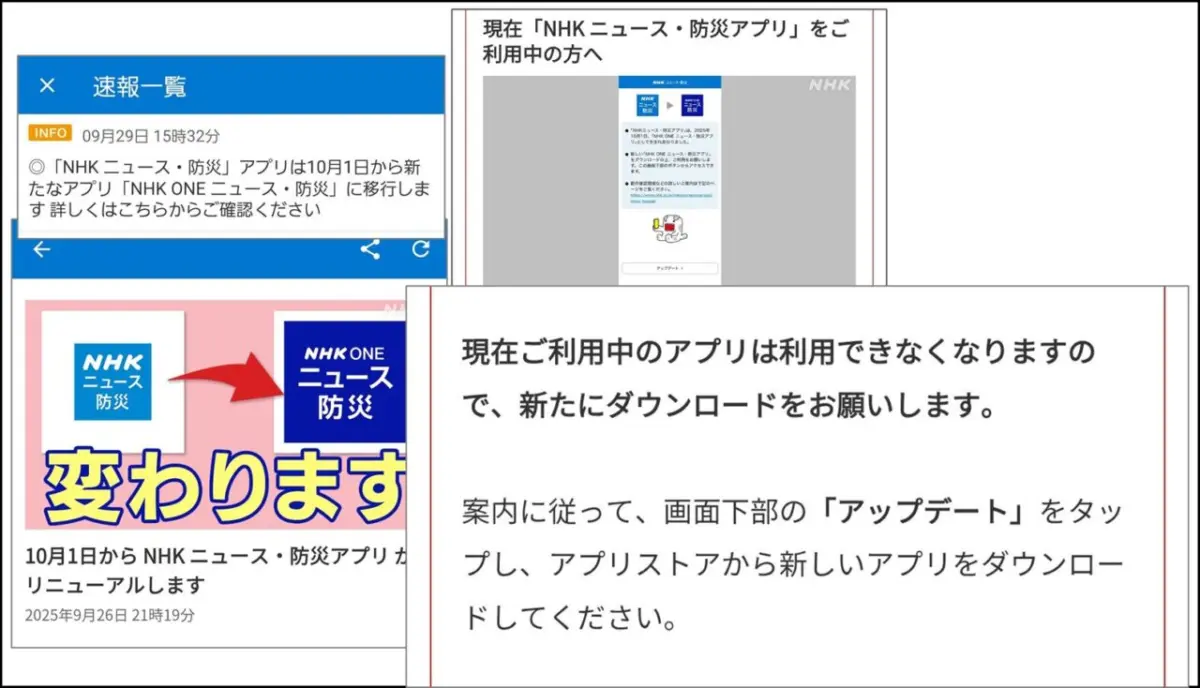Viewport: 1200px width, 688px height.
Task: Open the pink 変わります banner image
Action: click(216, 414)
